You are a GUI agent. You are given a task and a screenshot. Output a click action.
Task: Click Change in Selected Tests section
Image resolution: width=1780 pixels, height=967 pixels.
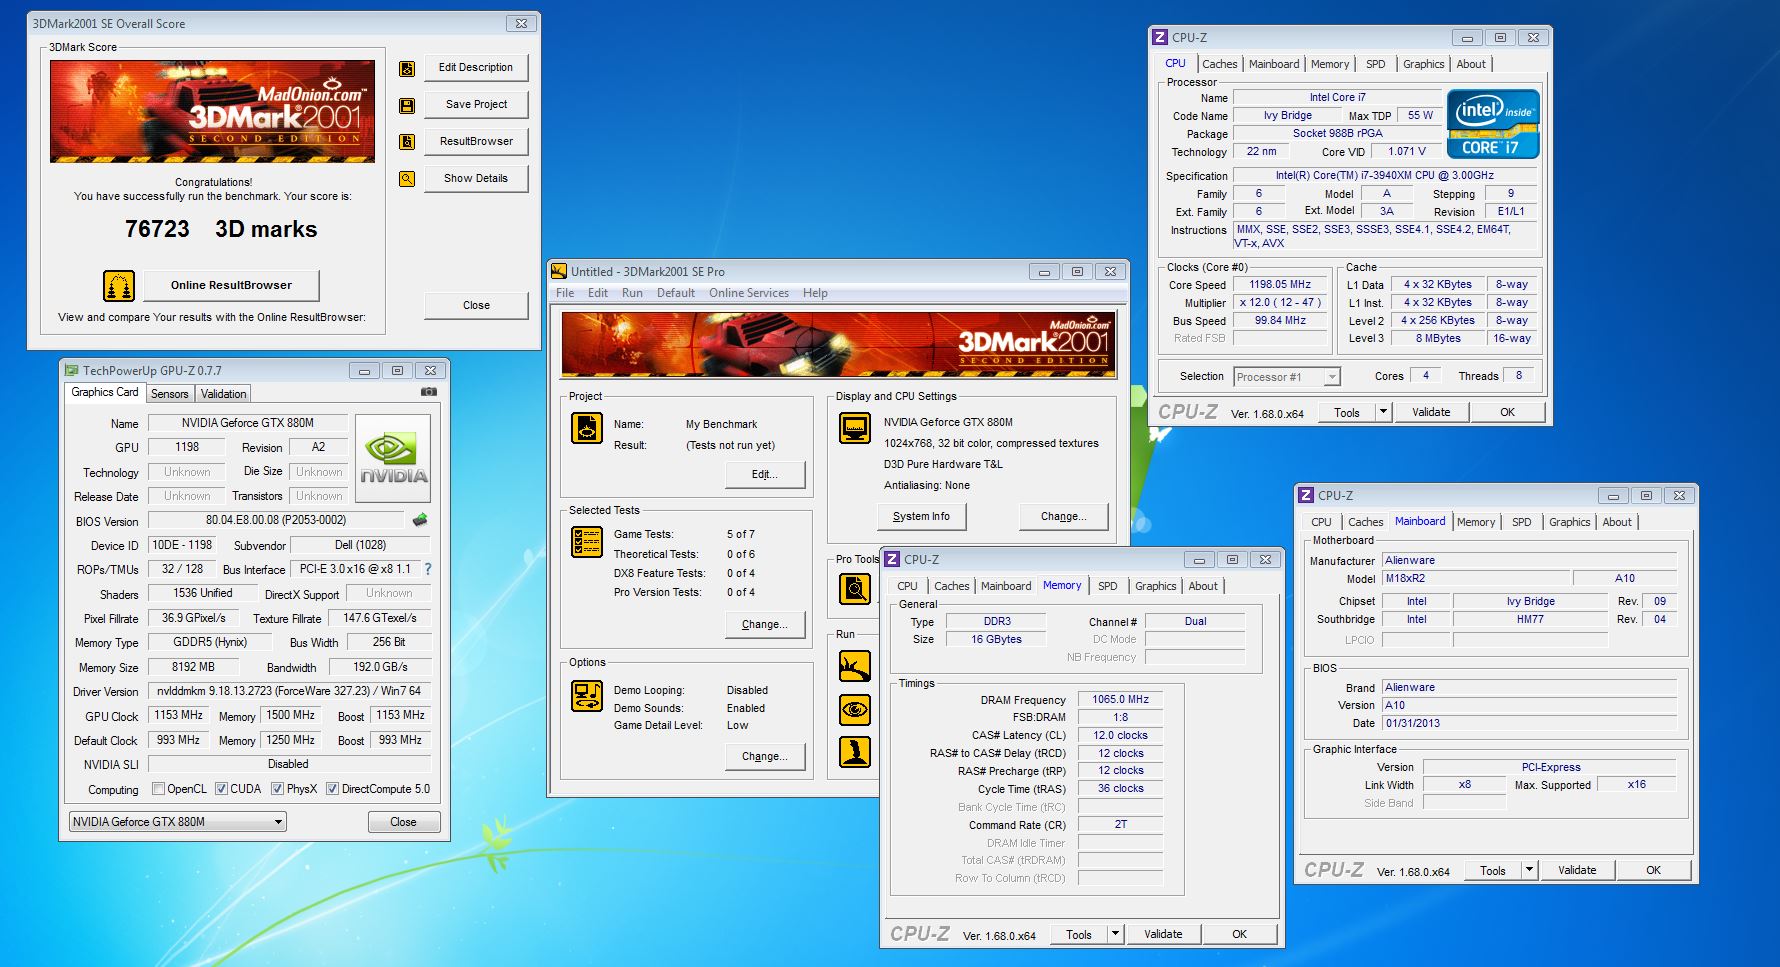(765, 625)
